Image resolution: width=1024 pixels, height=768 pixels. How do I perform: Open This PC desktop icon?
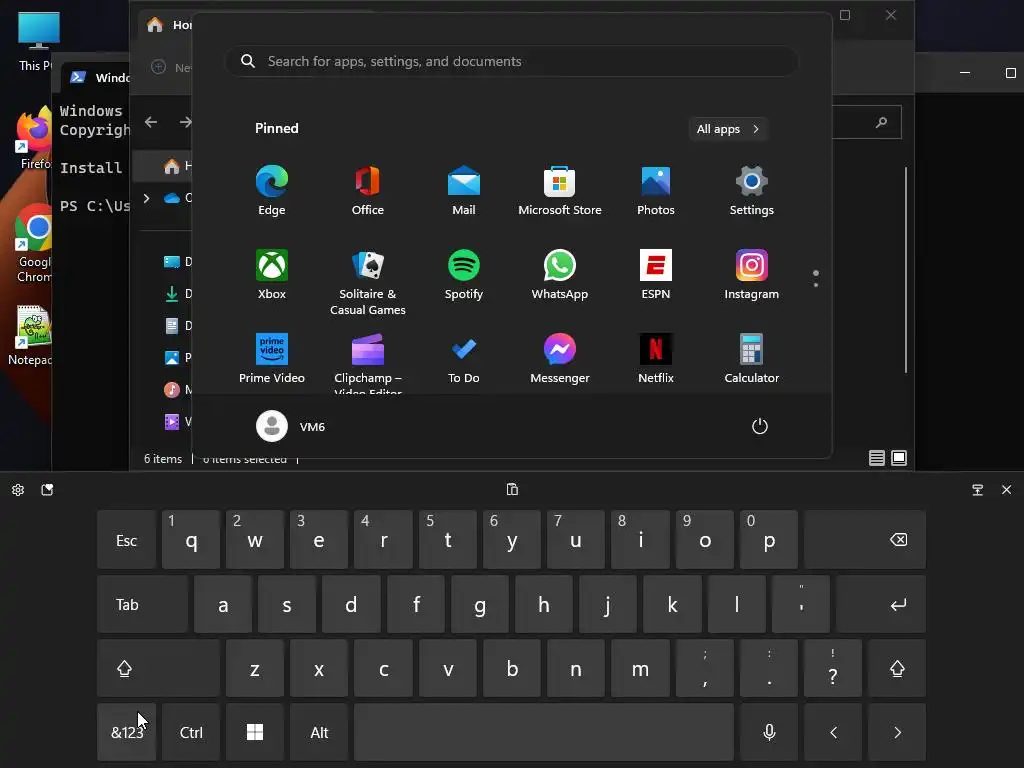37,41
